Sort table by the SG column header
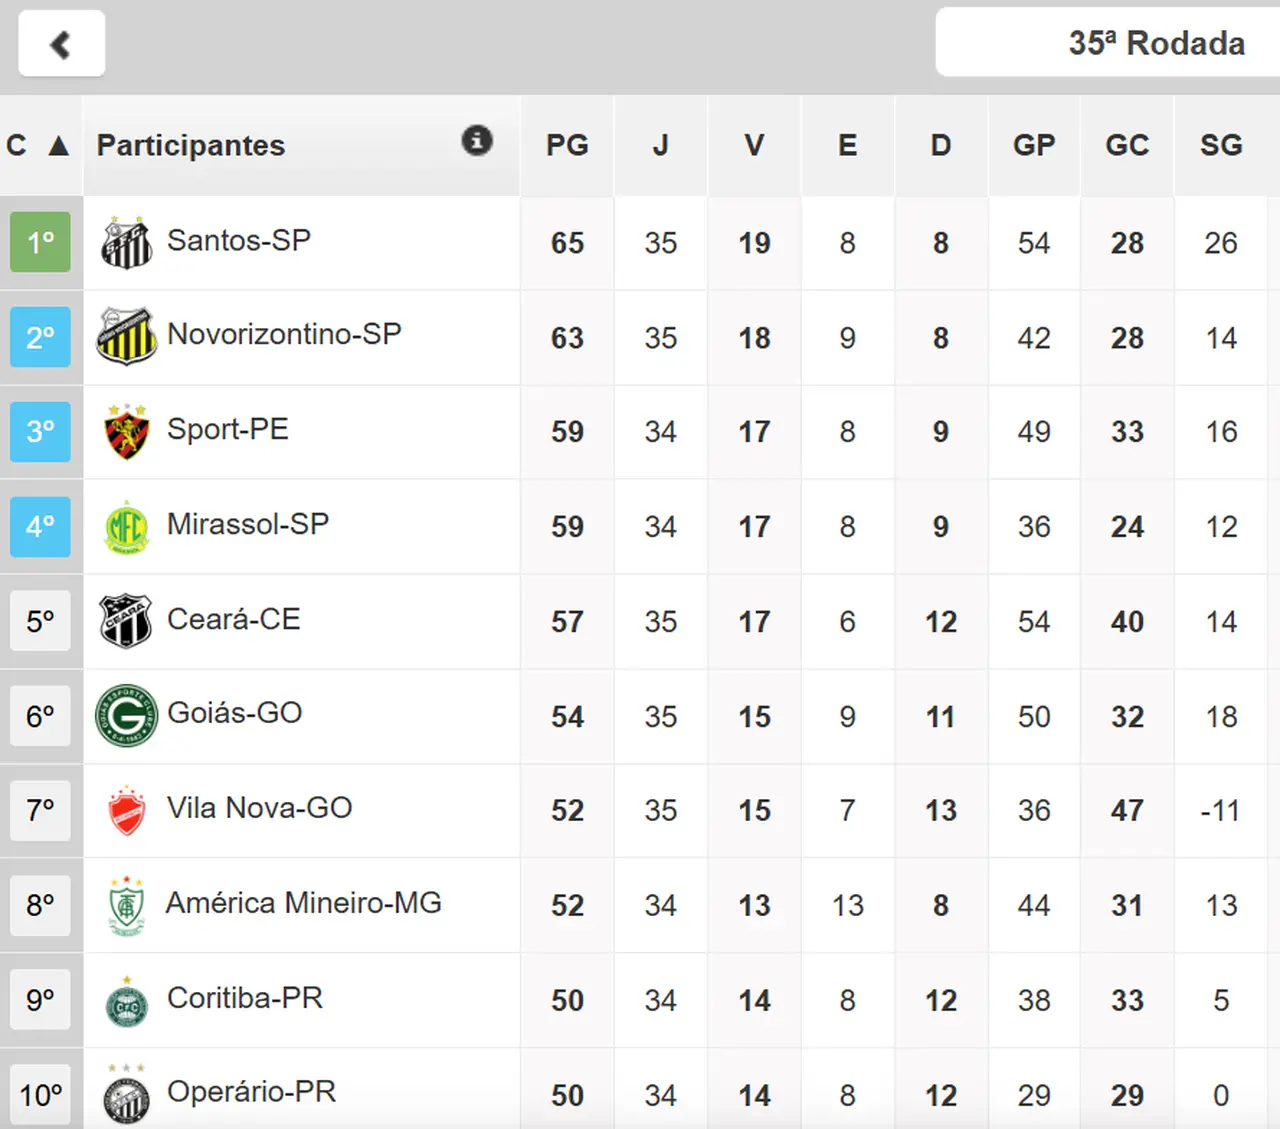Image resolution: width=1280 pixels, height=1129 pixels. (1221, 146)
